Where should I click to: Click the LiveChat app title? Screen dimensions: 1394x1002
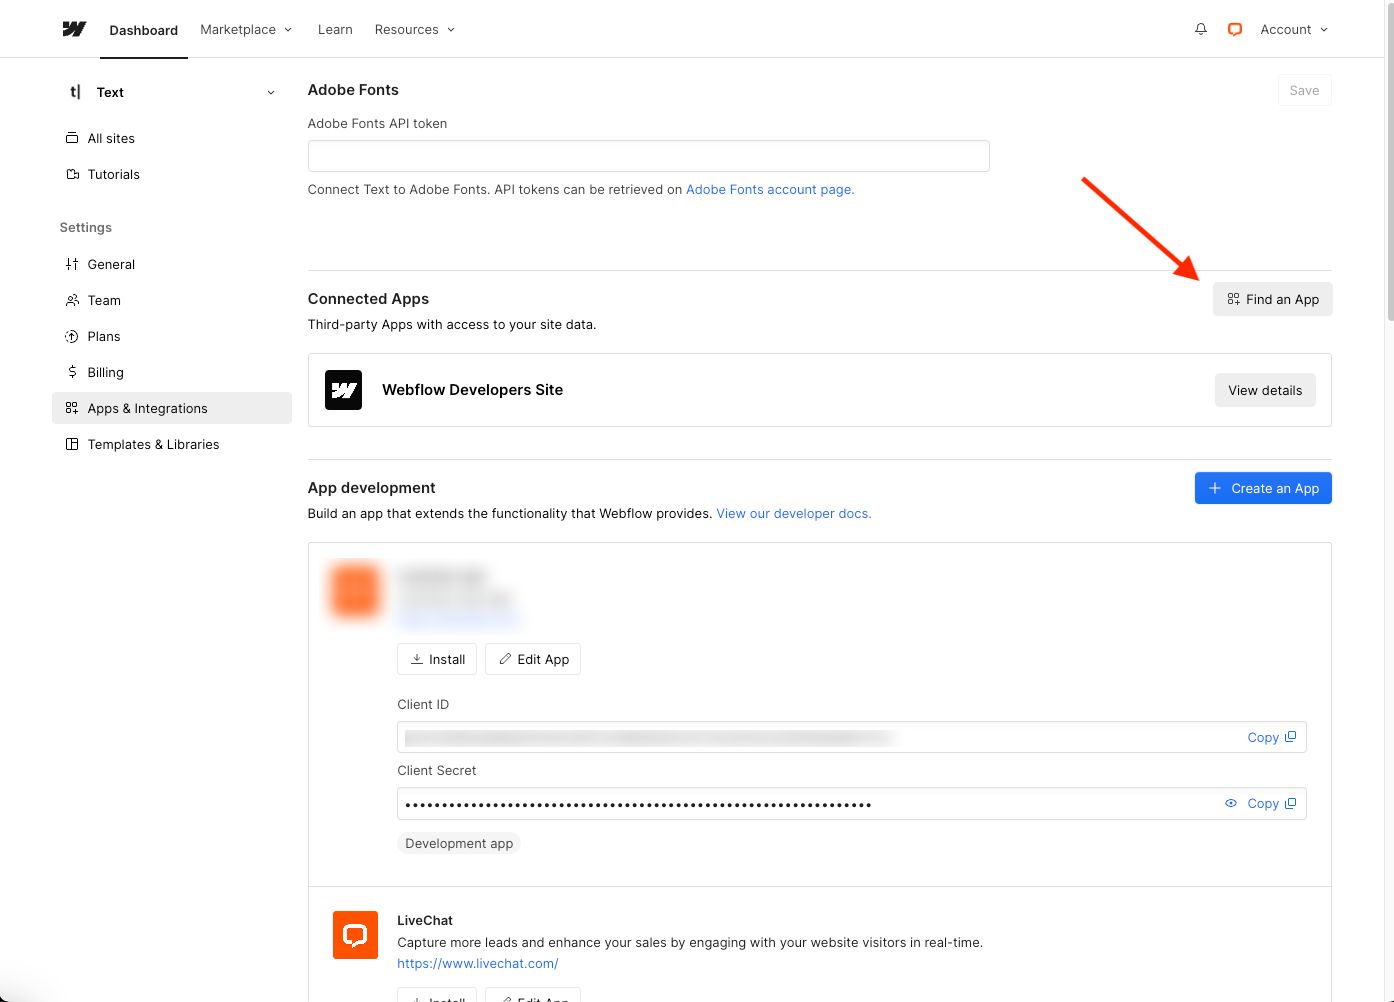425,920
